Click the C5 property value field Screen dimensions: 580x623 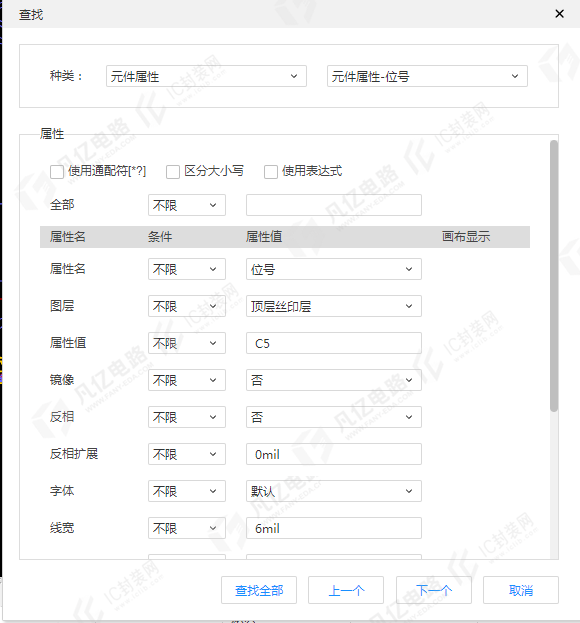point(334,343)
